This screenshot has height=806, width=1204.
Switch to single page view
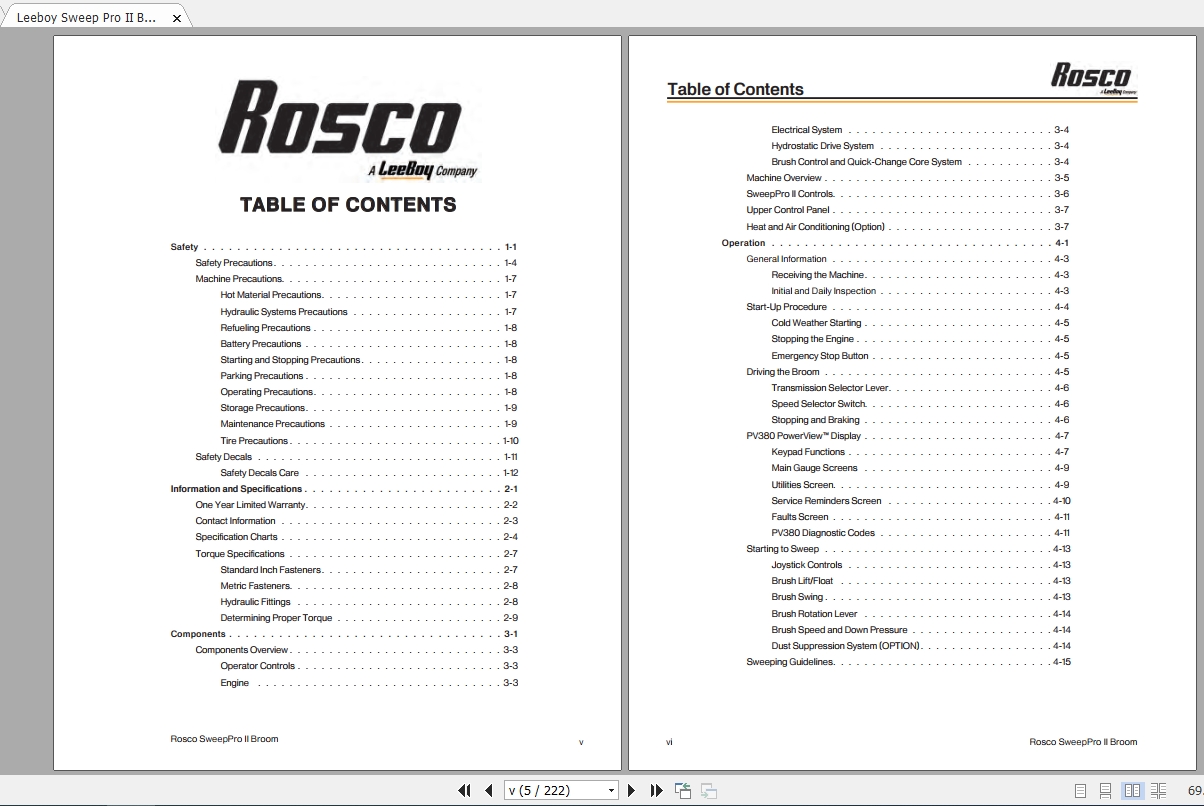[1080, 790]
